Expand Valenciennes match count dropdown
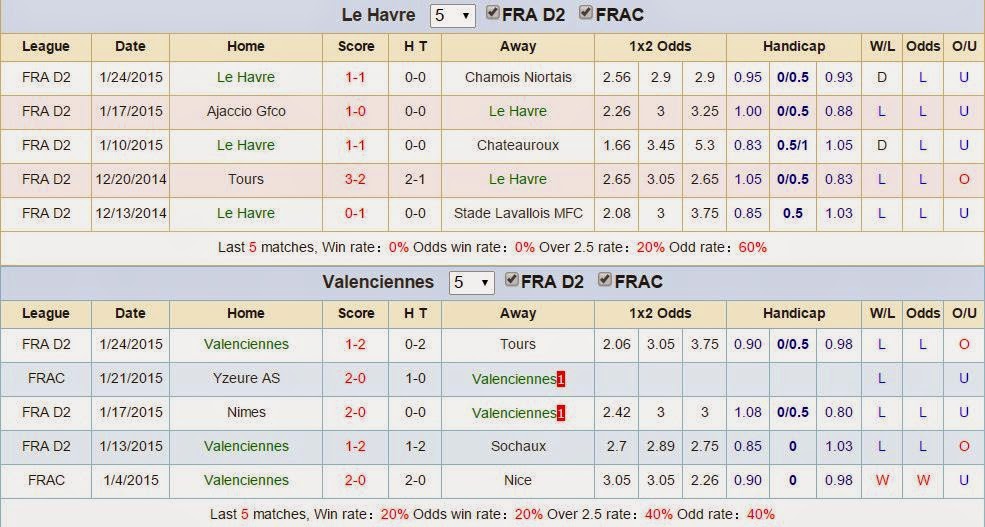The width and height of the screenshot is (985, 527). 471,283
